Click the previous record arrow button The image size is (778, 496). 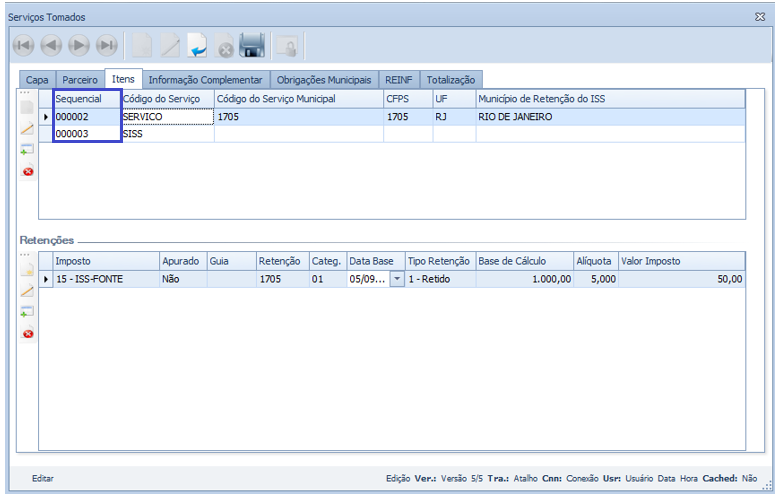coord(51,45)
